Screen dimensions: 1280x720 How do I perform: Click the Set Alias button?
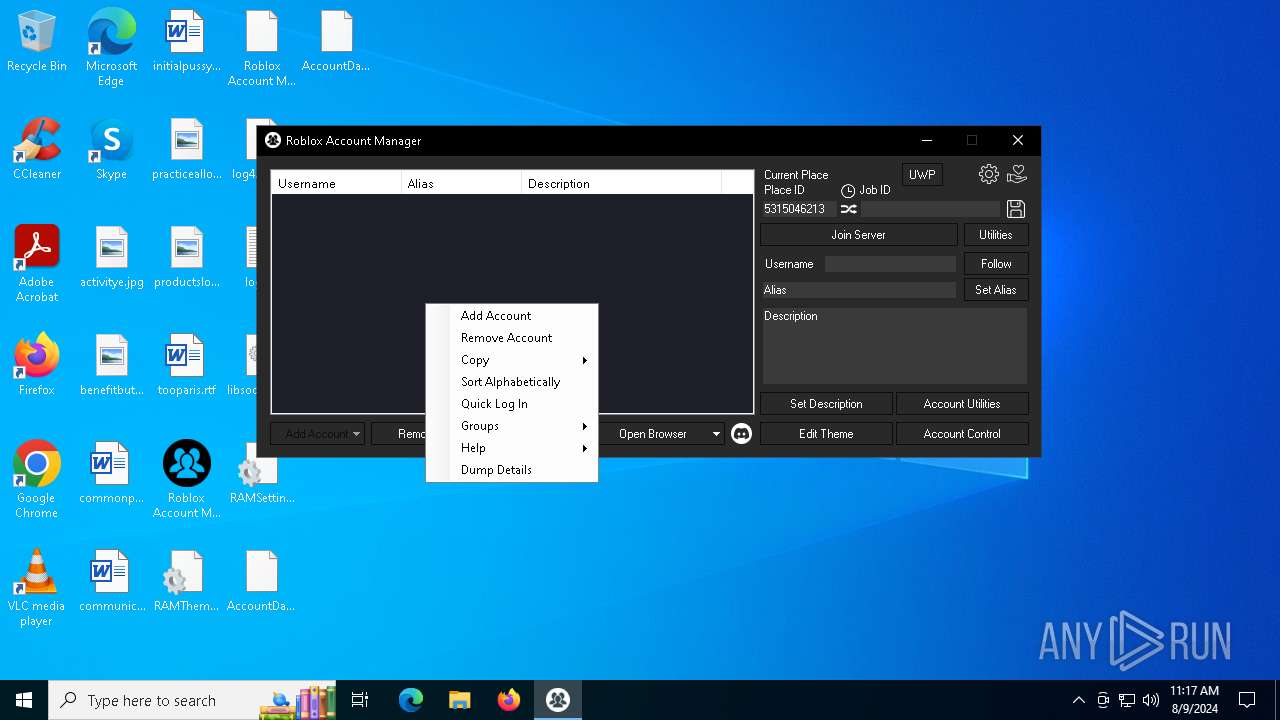coord(995,290)
